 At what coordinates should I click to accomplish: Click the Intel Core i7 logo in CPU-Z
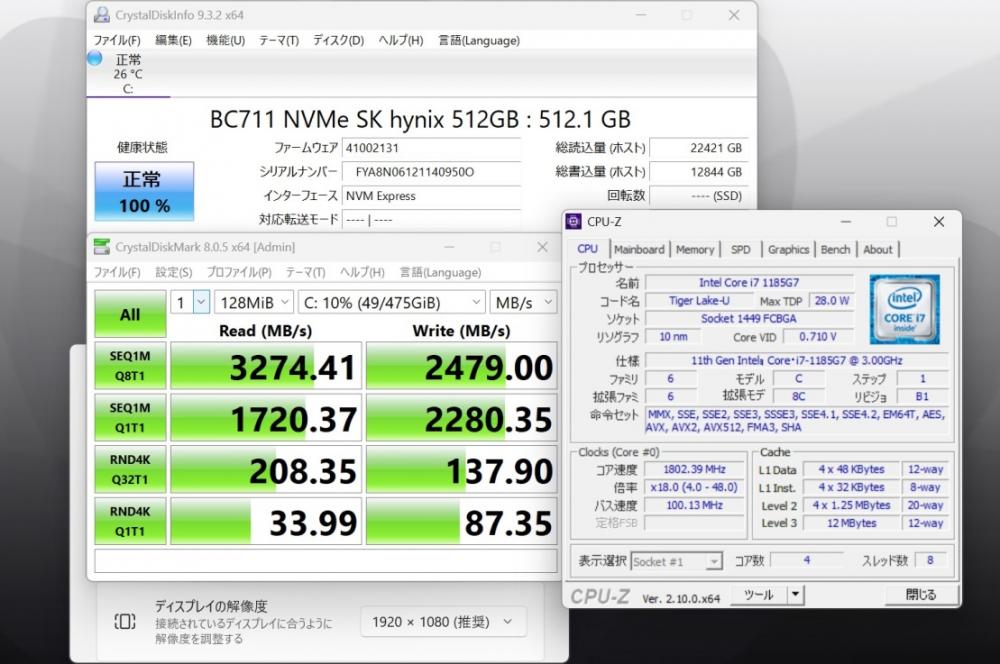coord(904,309)
